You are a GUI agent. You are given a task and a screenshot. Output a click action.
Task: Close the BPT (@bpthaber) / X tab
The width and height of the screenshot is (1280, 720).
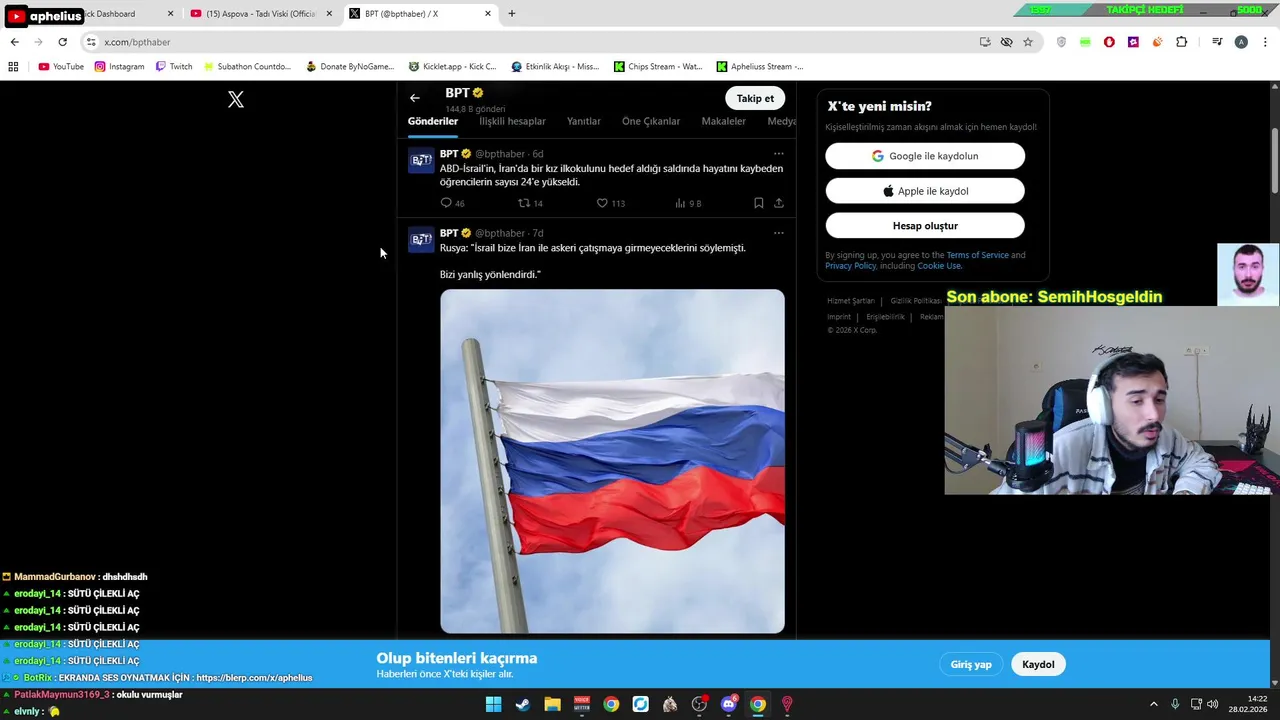coord(488,14)
